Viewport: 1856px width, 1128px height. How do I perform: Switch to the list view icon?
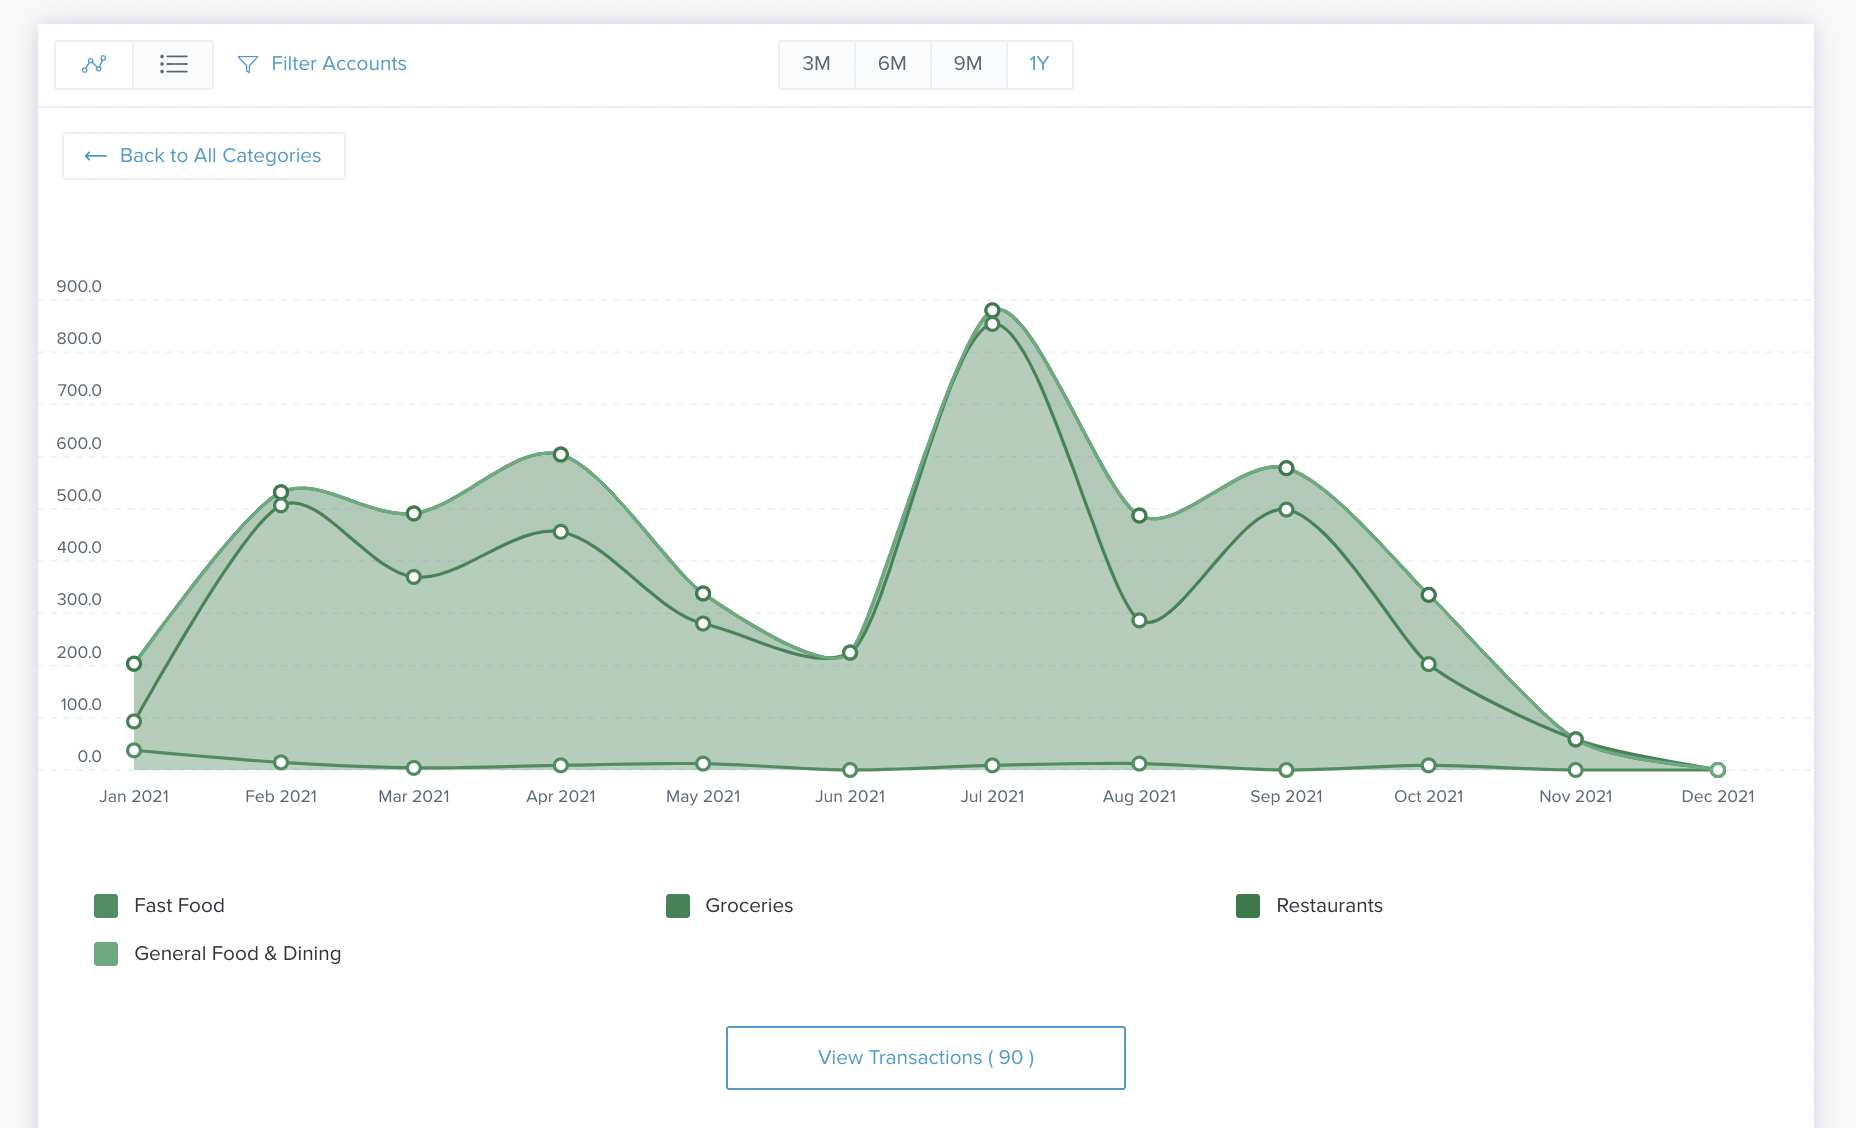coord(173,64)
